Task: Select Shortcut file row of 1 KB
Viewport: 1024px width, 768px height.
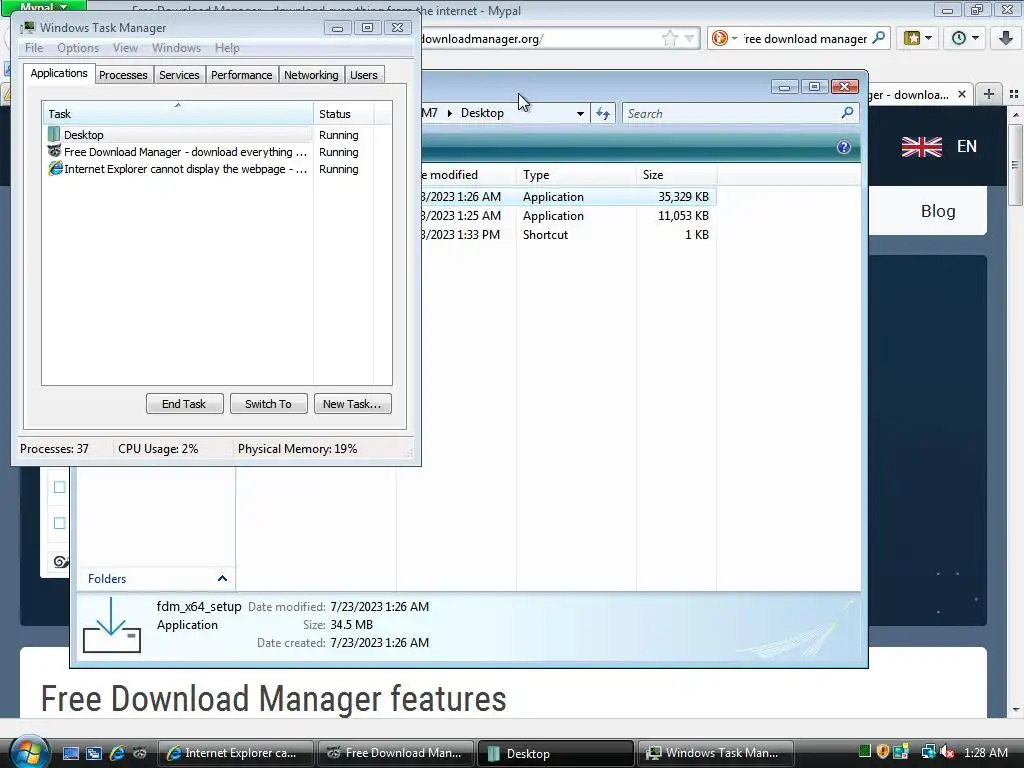Action: (x=568, y=234)
